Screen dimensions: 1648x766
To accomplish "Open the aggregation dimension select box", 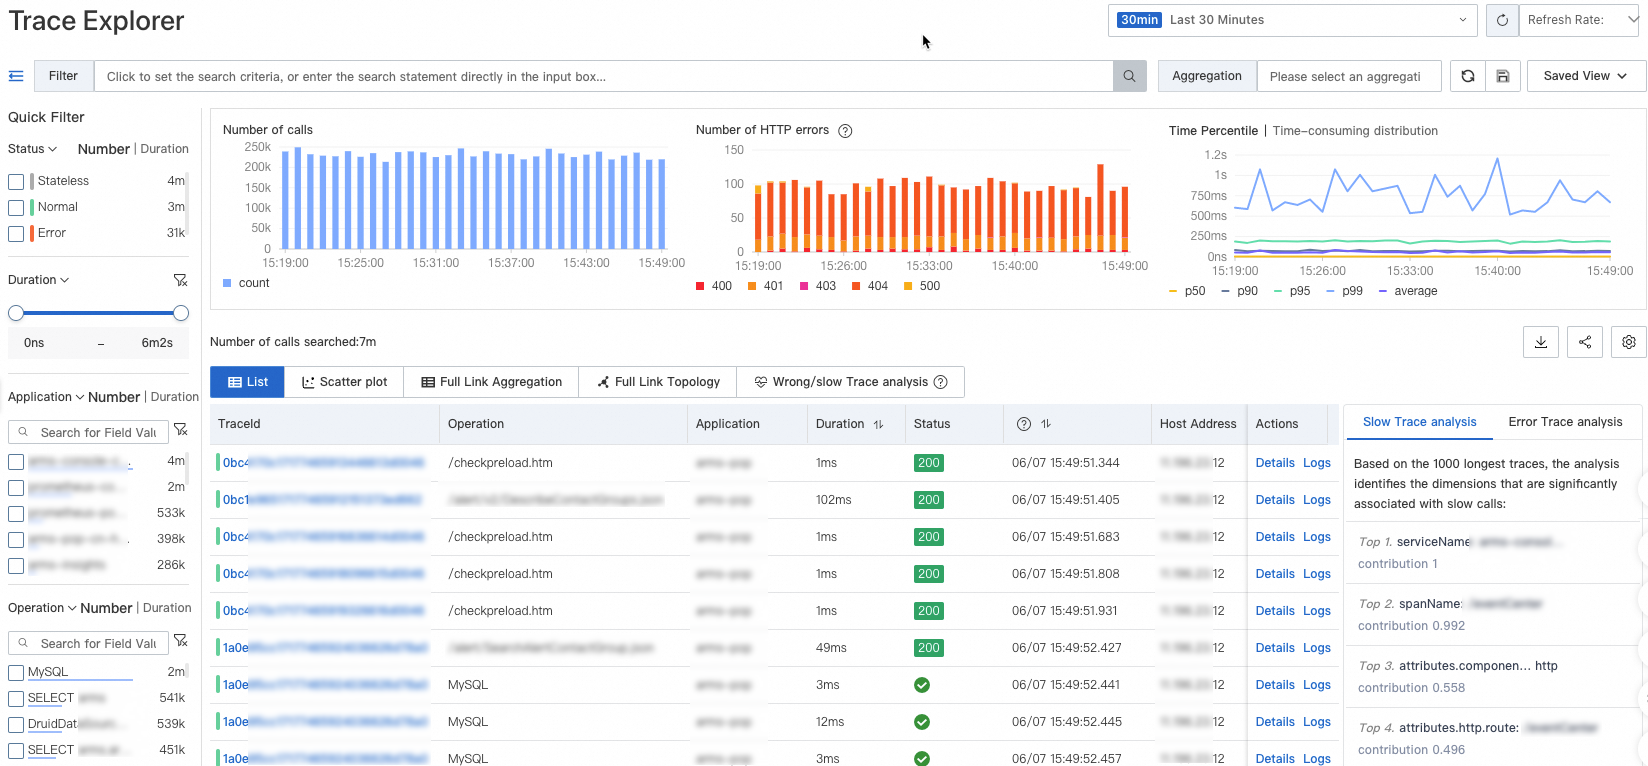I will pyautogui.click(x=1349, y=76).
